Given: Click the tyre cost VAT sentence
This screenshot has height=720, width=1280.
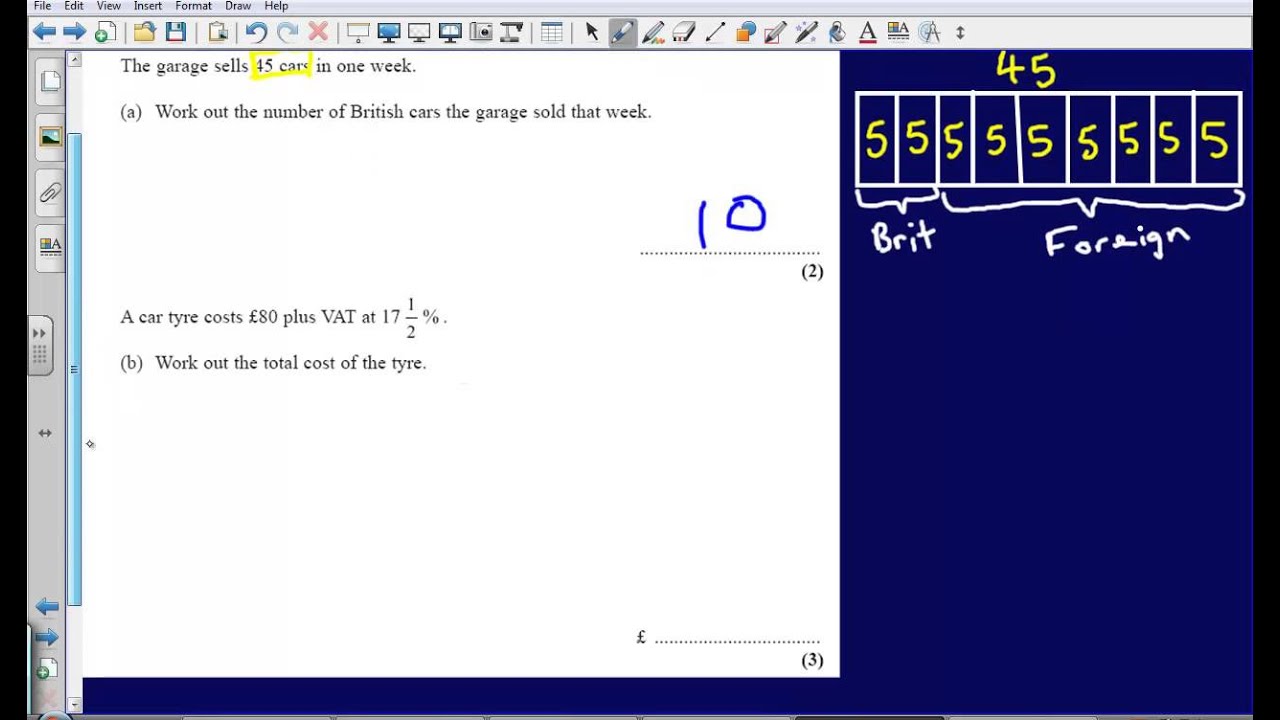Looking at the screenshot, I should coord(283,317).
